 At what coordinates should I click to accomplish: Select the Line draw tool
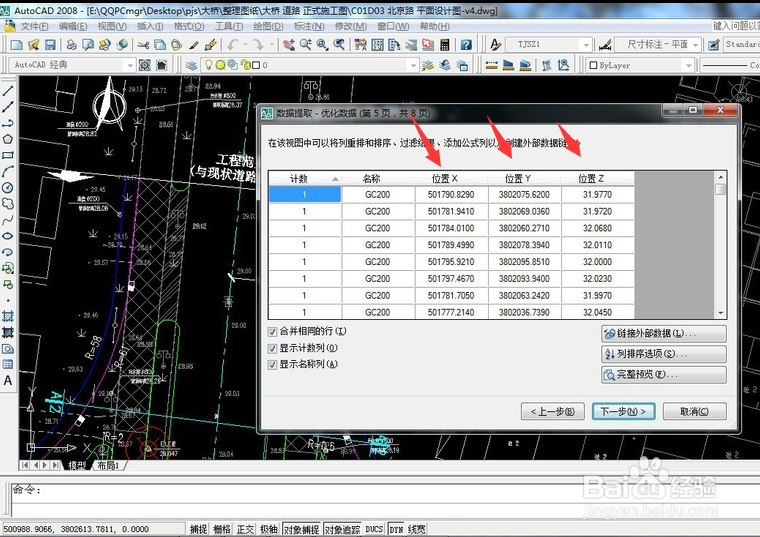pos(8,91)
